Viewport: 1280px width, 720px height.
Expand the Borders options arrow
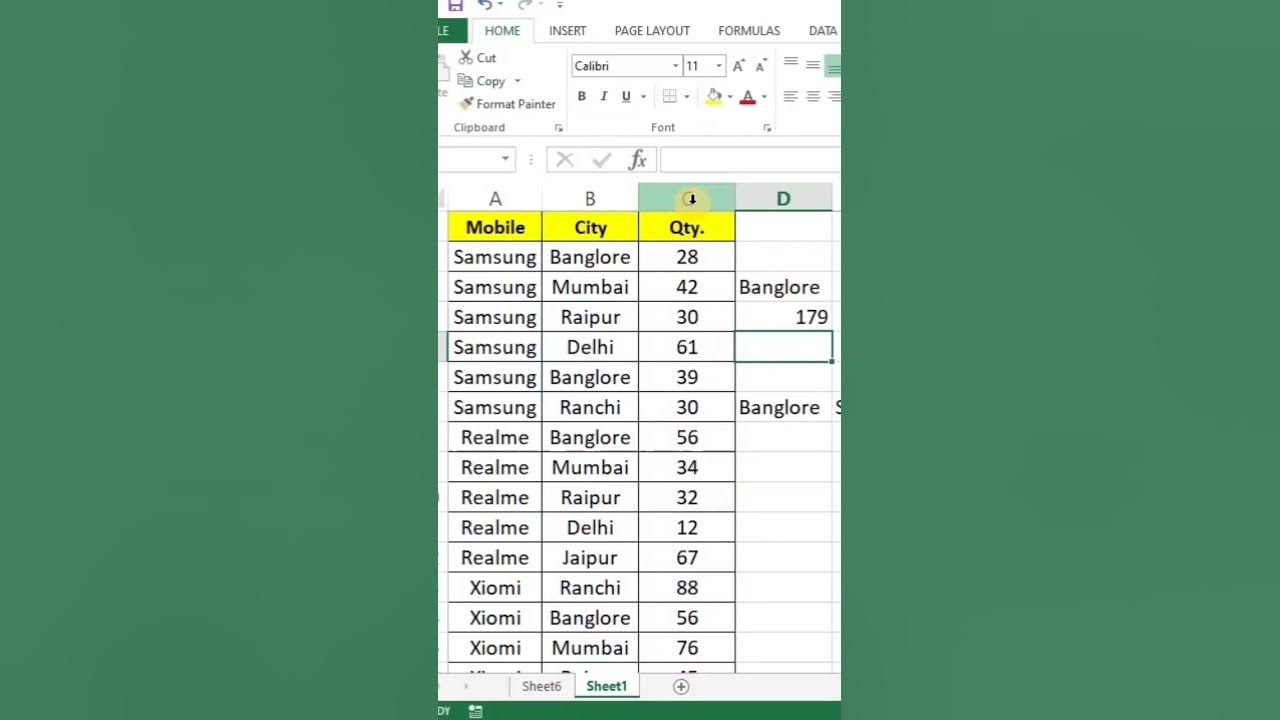click(686, 97)
